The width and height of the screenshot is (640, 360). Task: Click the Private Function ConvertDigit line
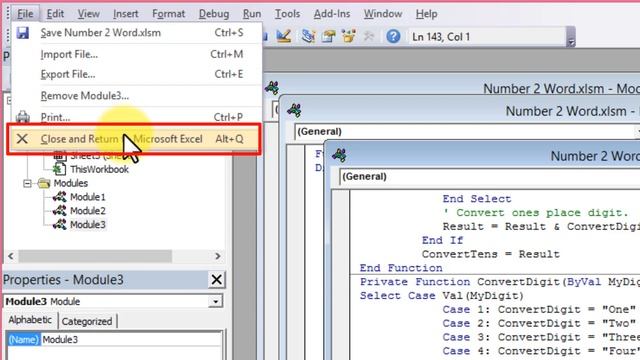tap(500, 282)
